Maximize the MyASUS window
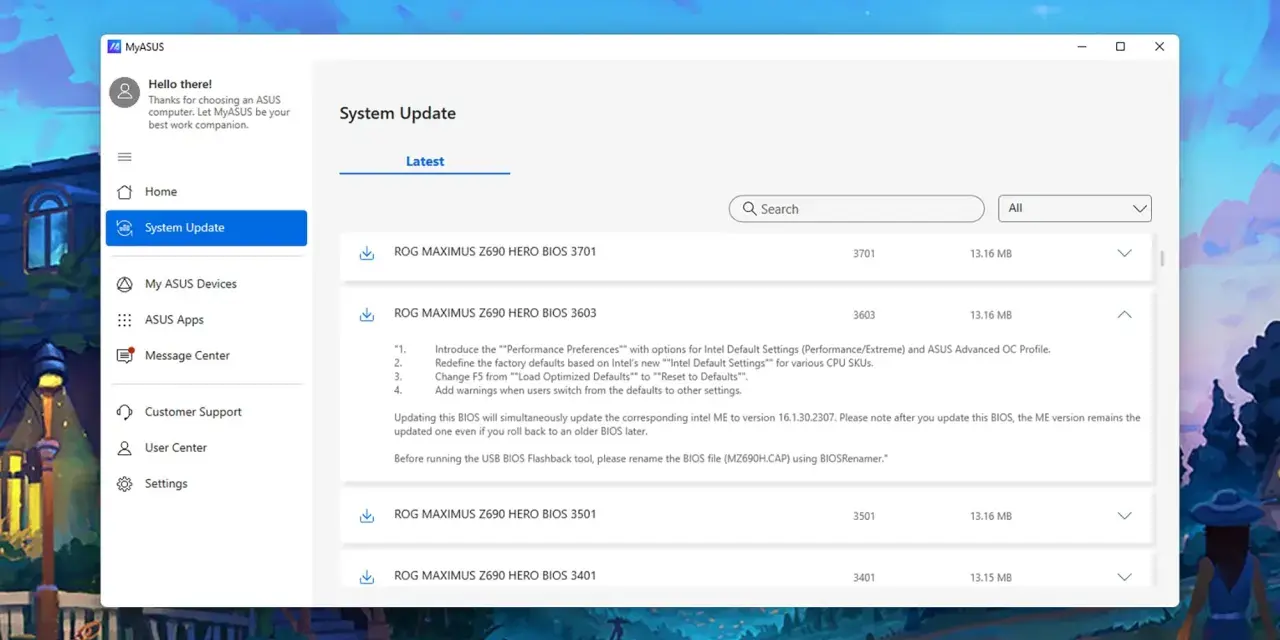1280x640 pixels. [1121, 47]
